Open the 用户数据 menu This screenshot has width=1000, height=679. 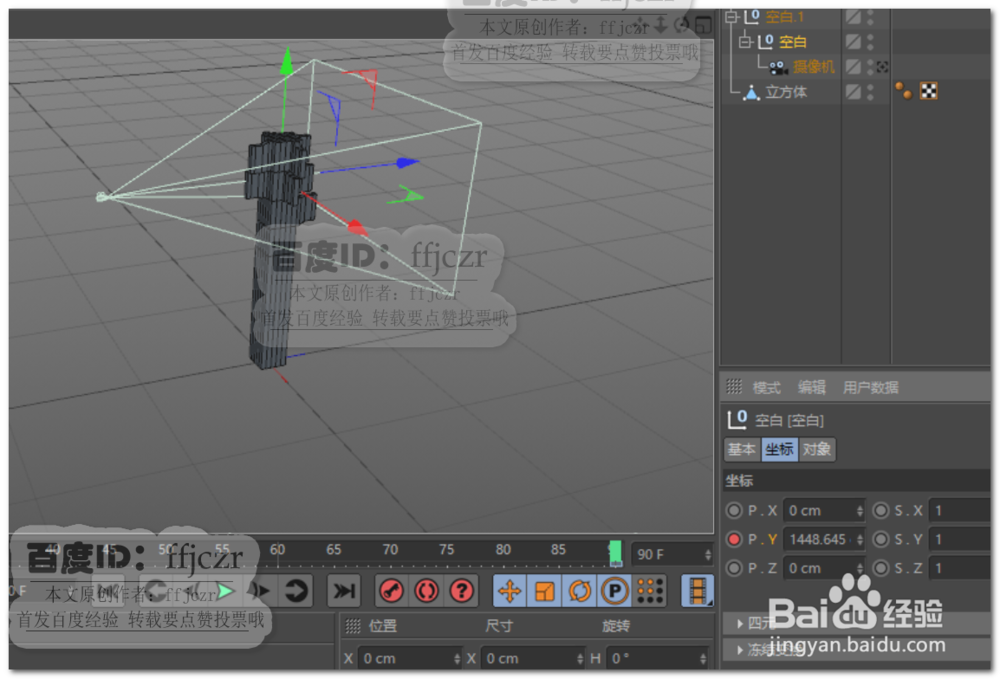tap(871, 388)
